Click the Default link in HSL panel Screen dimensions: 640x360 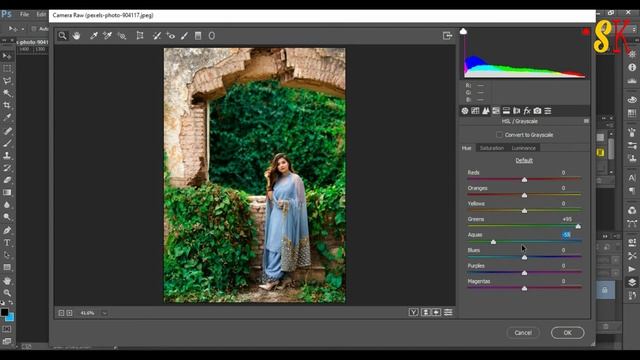coord(524,160)
